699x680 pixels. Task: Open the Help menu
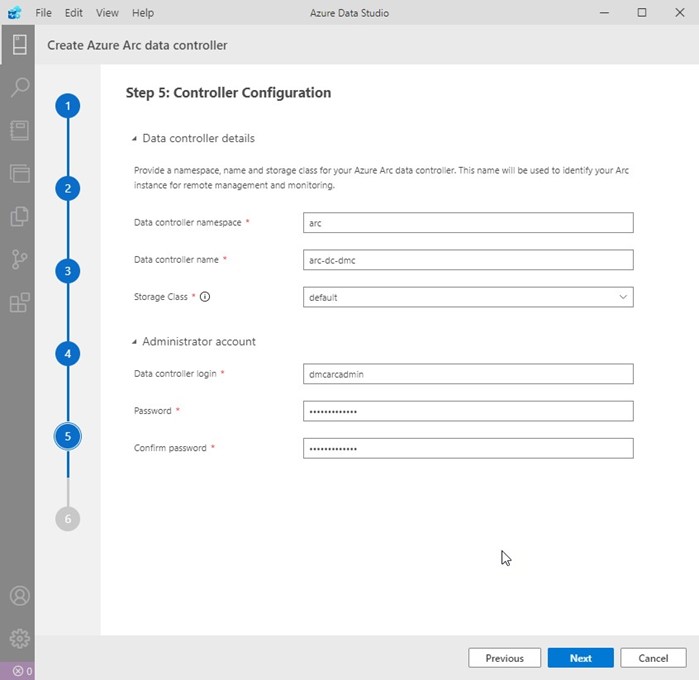(x=143, y=13)
